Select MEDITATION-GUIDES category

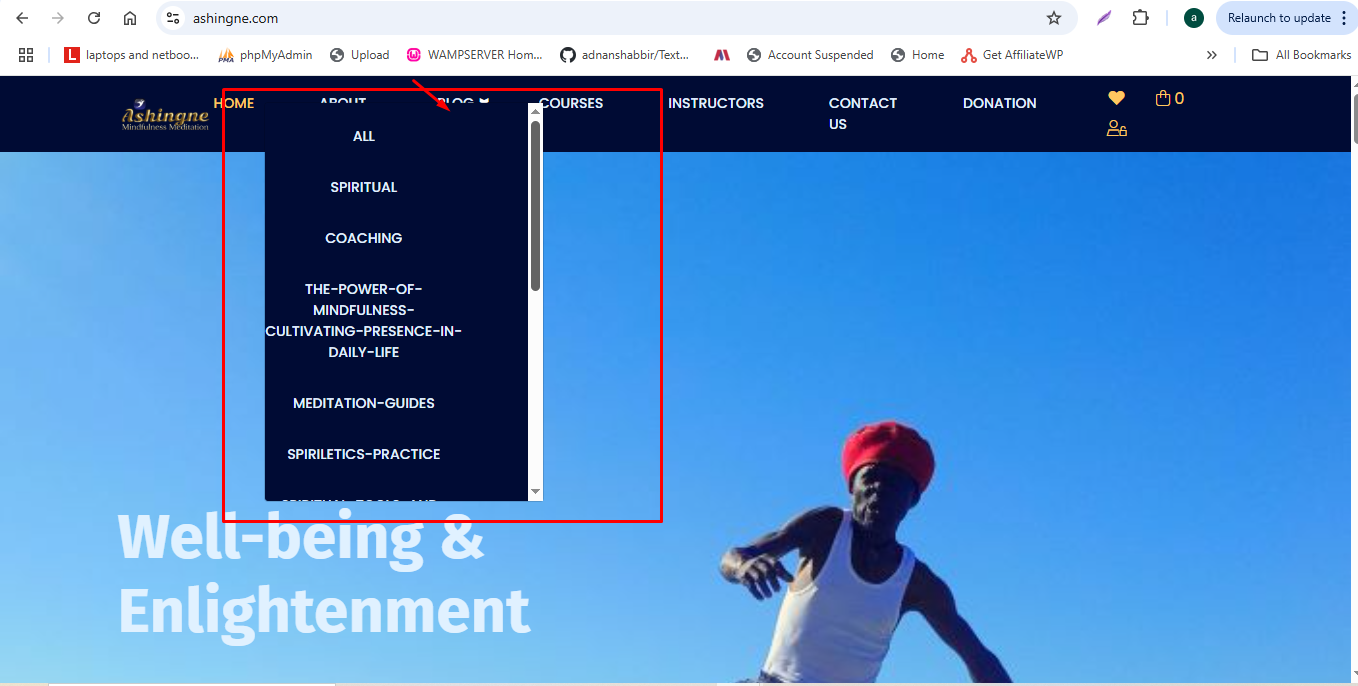click(x=364, y=403)
